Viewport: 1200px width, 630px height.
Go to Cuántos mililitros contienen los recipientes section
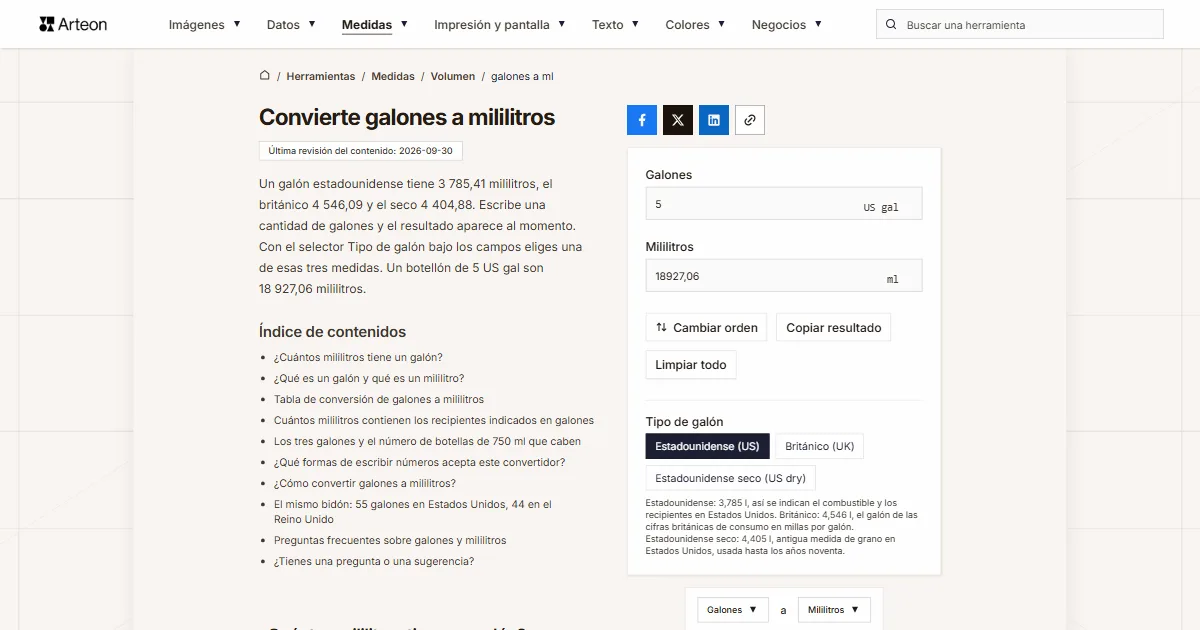coord(434,420)
